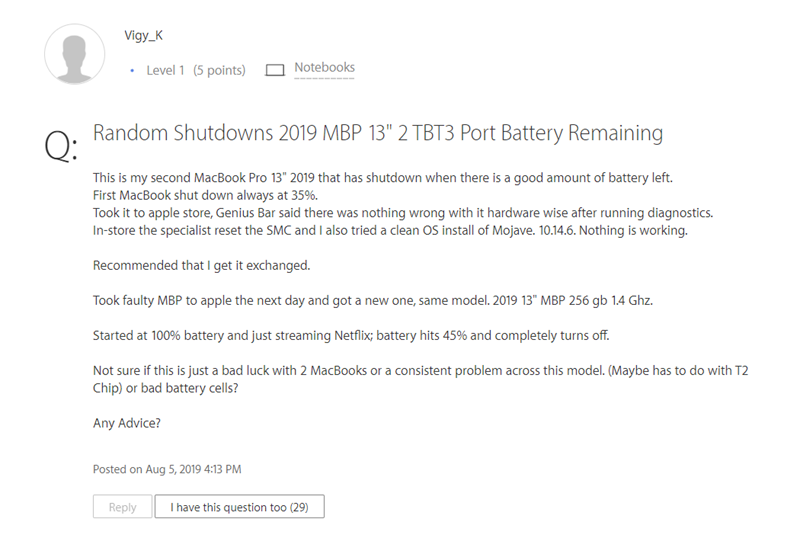Click the Reply button
The height and width of the screenshot is (554, 800).
pyautogui.click(x=122, y=507)
